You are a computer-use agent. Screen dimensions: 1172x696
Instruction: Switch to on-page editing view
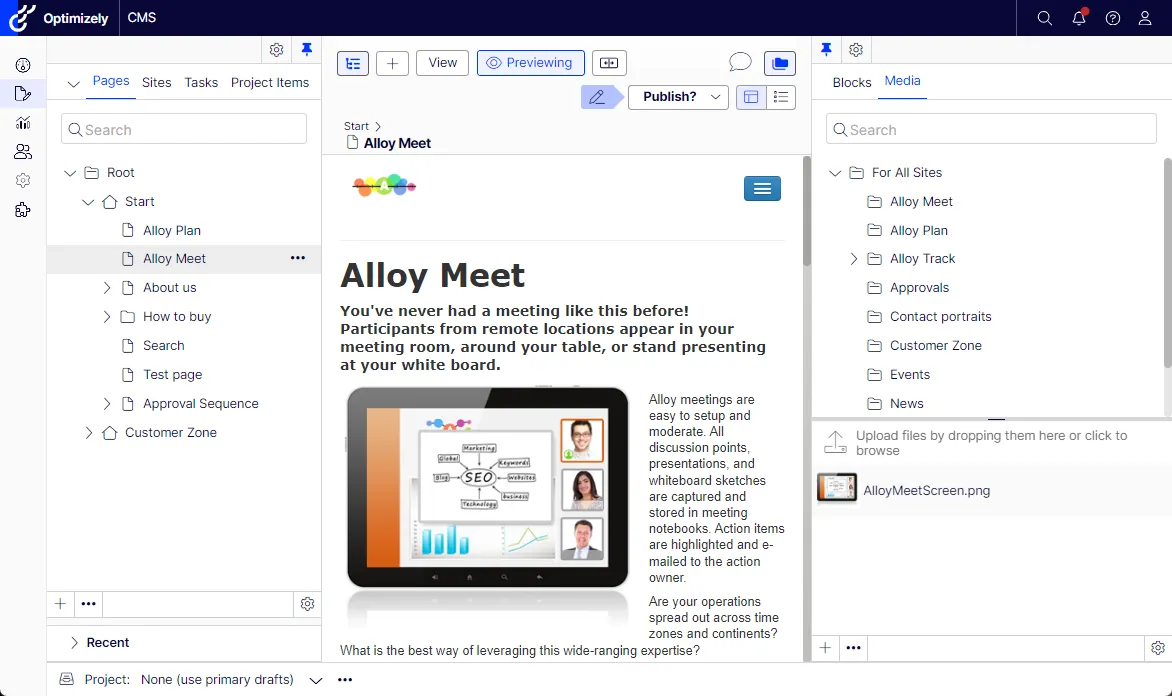click(x=751, y=97)
